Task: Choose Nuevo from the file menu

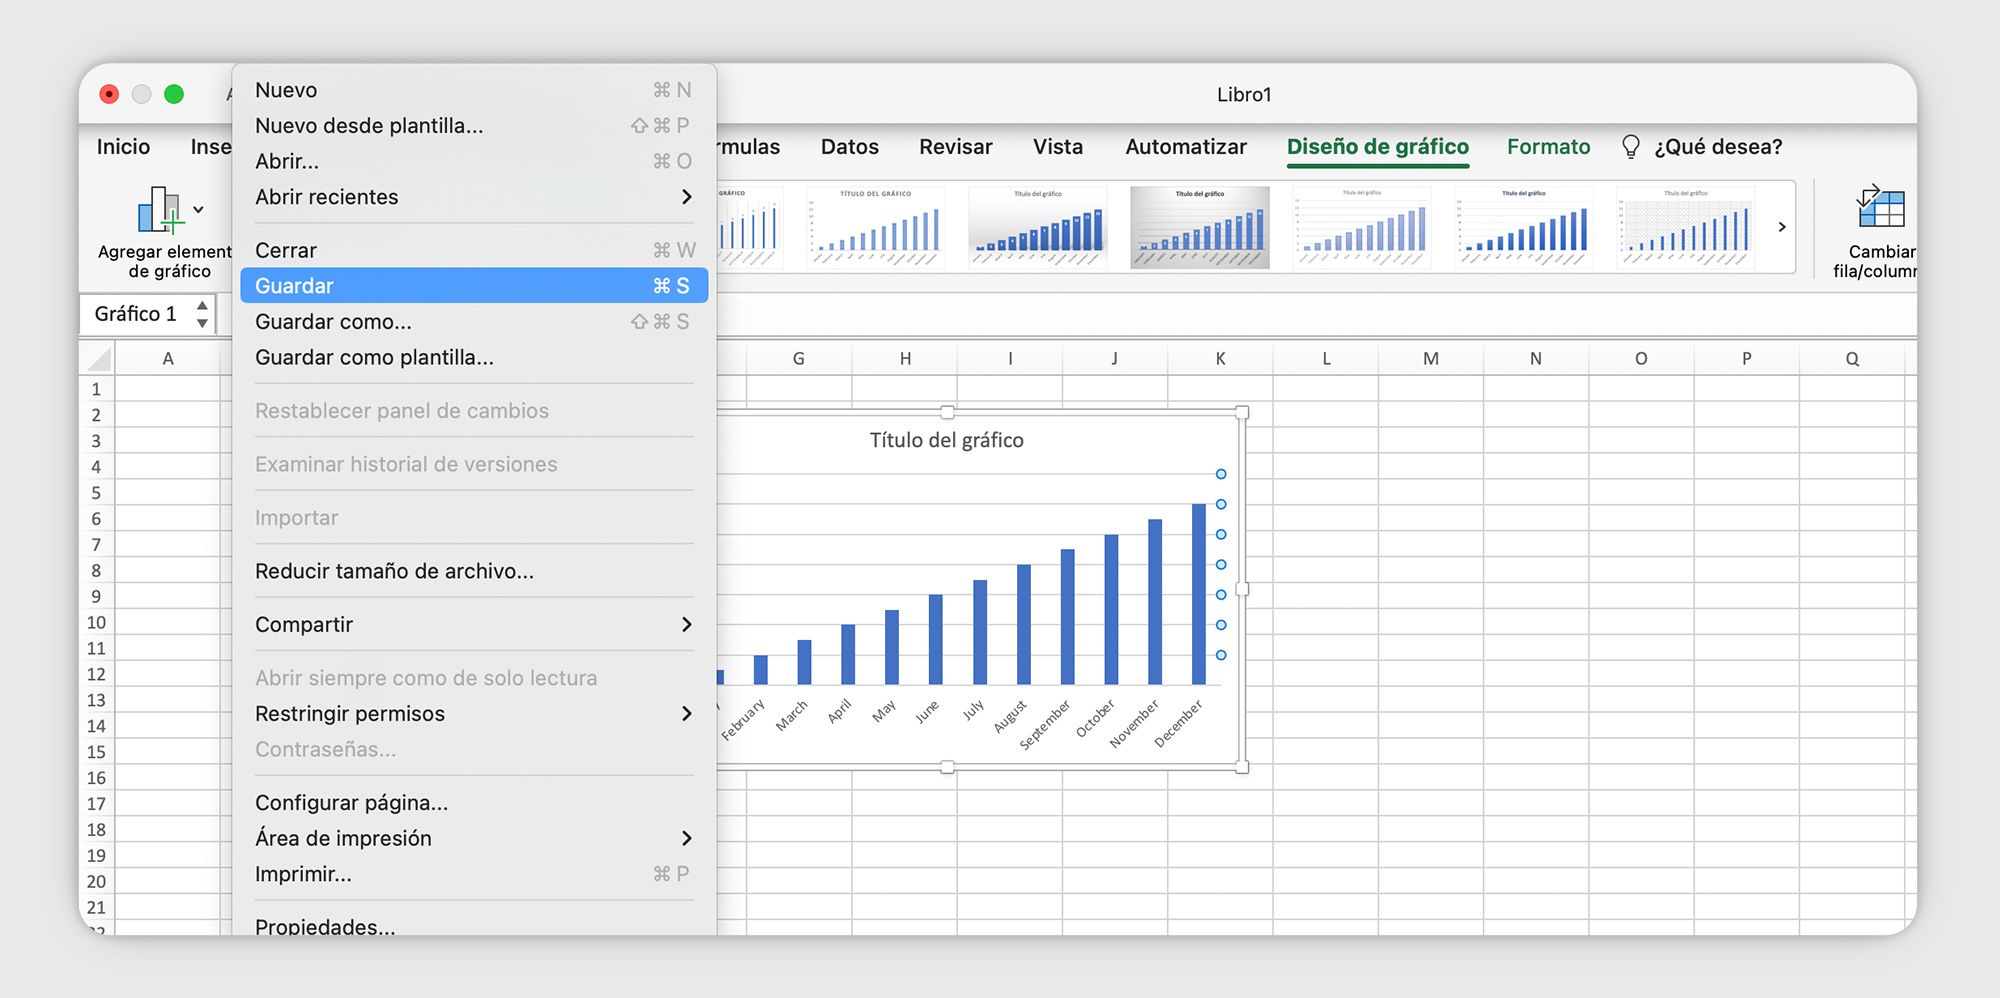Action: click(x=474, y=90)
